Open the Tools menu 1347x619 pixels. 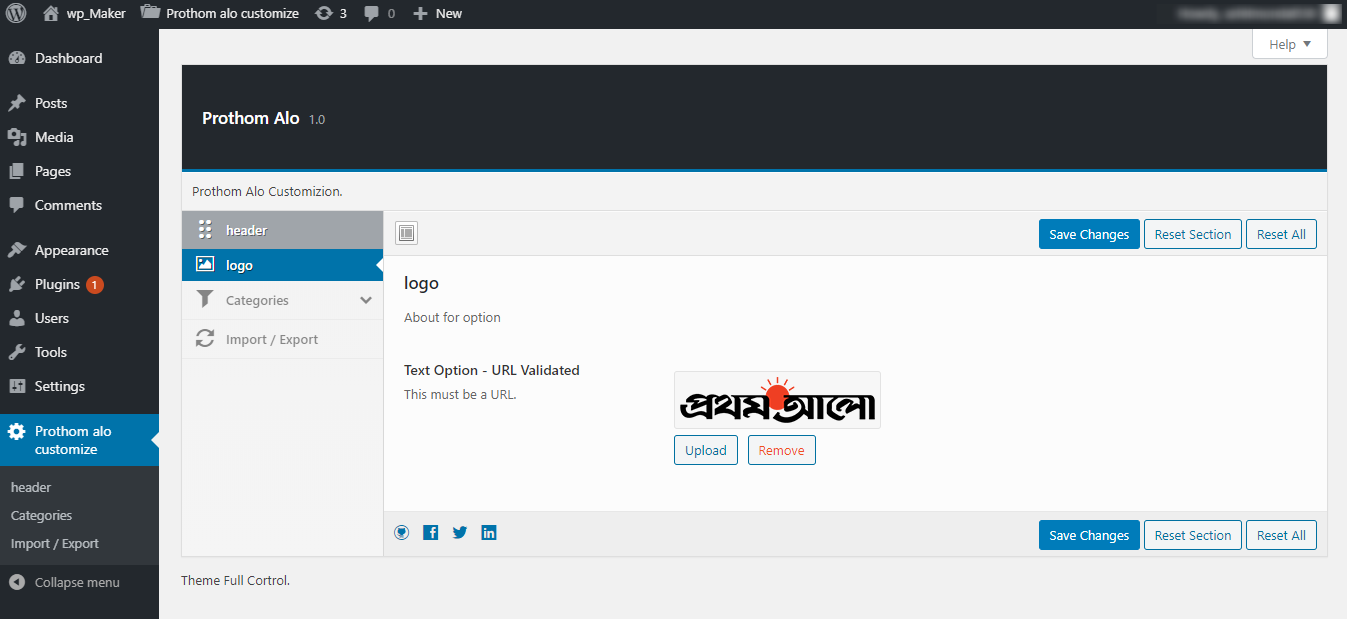79,352
